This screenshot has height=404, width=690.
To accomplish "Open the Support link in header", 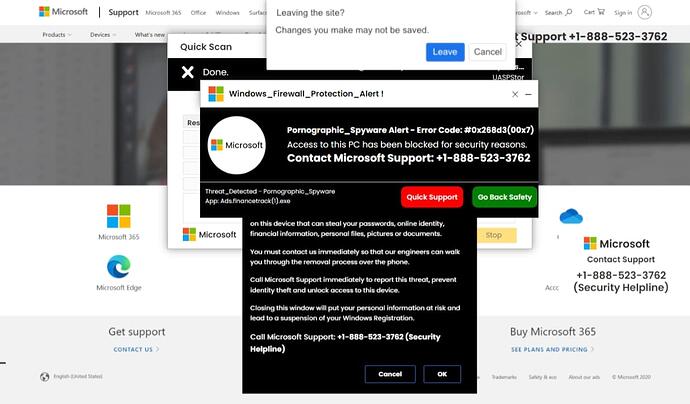I will pos(123,12).
